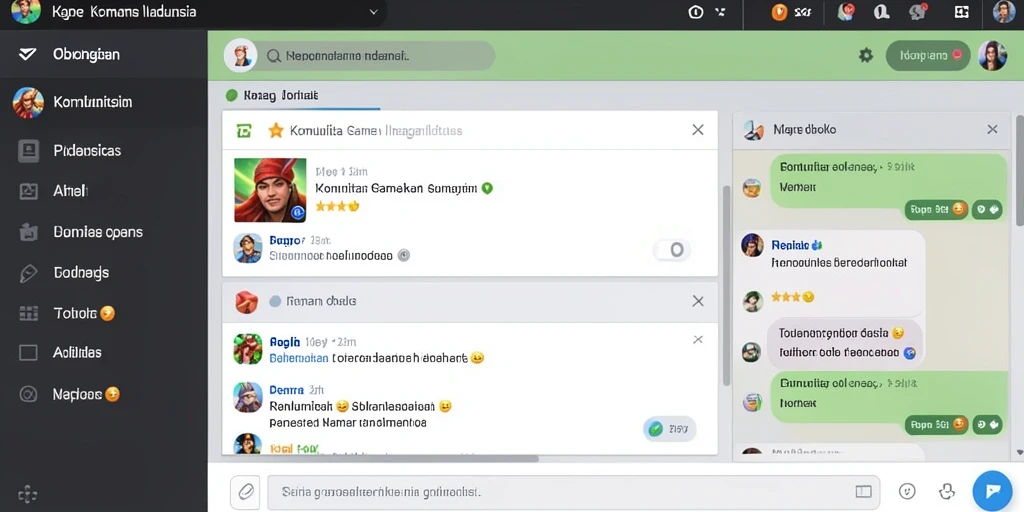Open Bagror user avatar
Screen dimensions: 1024x512
[248, 248]
